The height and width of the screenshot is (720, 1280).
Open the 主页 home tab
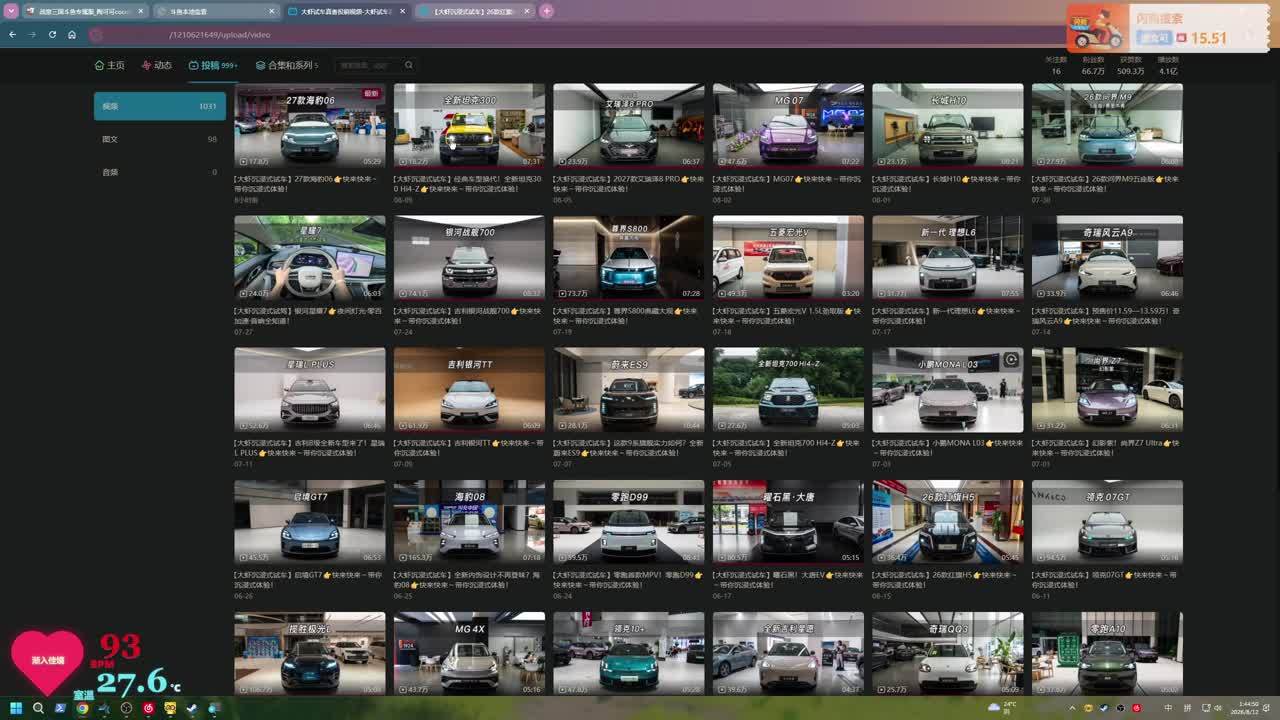click(x=110, y=65)
